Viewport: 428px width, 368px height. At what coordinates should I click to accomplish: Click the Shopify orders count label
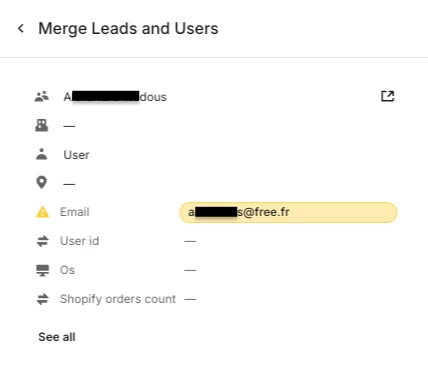click(x=118, y=299)
